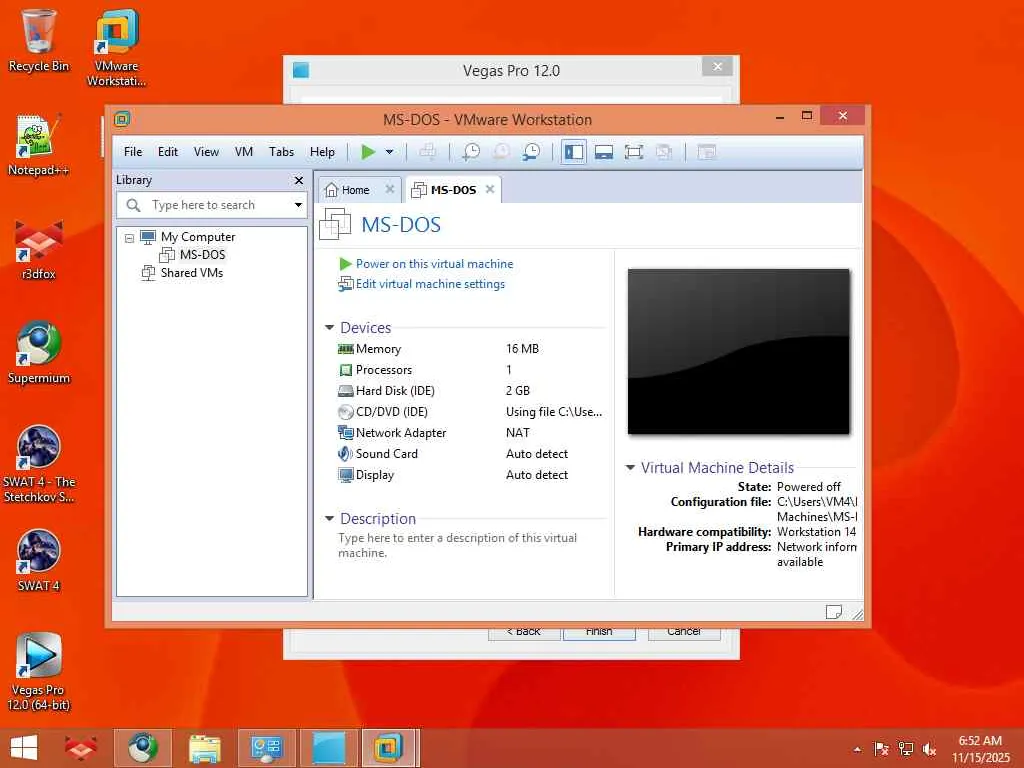This screenshot has width=1024, height=768.
Task: Switch to the Home tab
Action: pyautogui.click(x=355, y=190)
